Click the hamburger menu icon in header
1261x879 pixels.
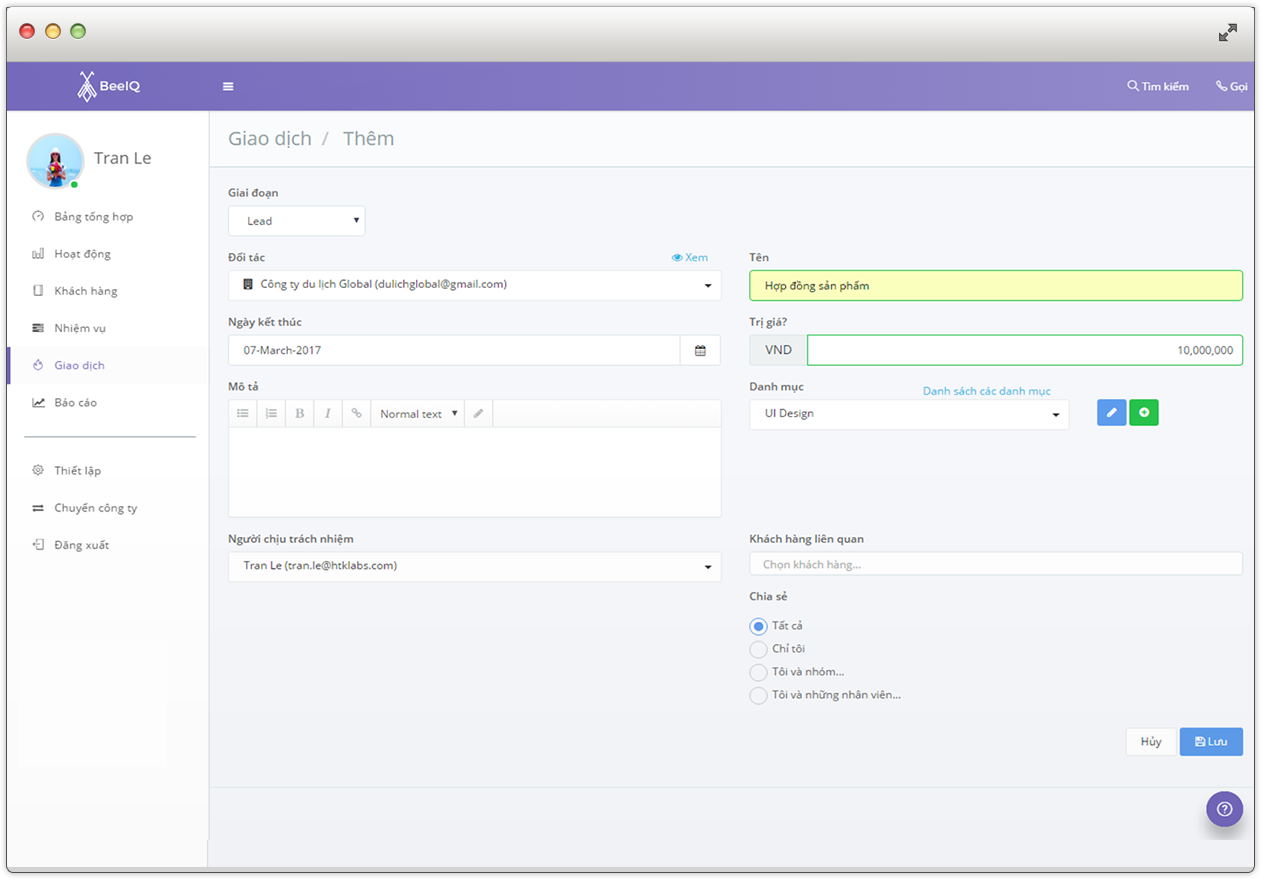point(228,87)
